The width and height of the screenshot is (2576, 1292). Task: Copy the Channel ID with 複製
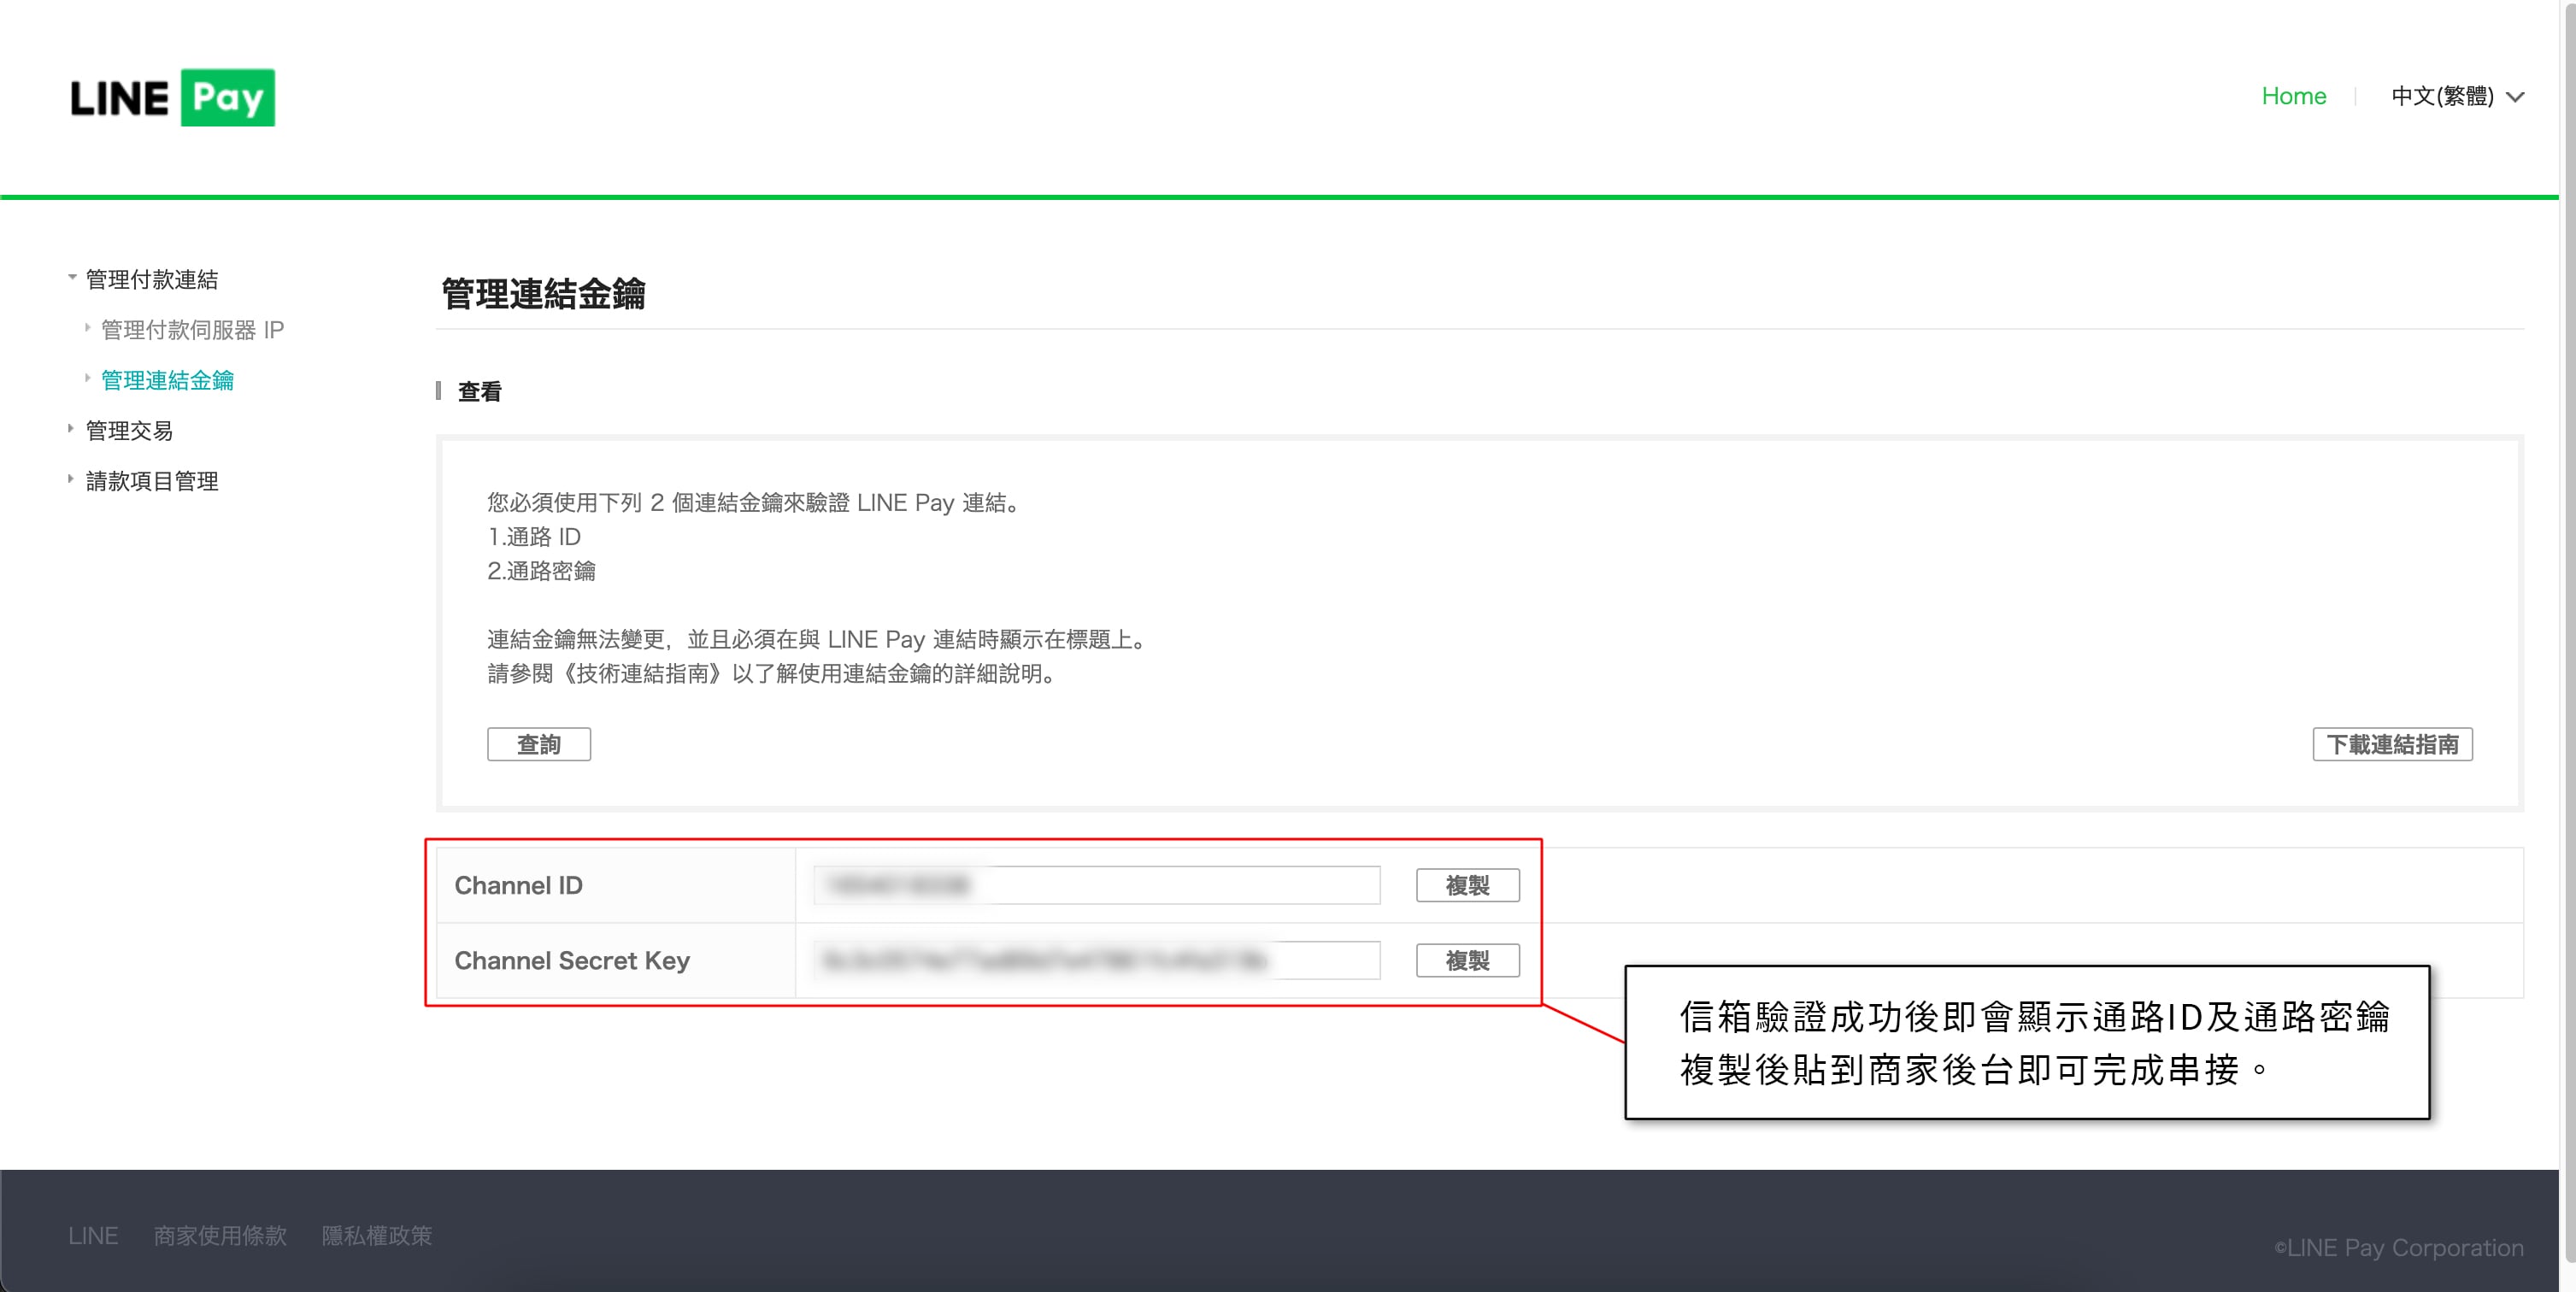click(x=1467, y=885)
